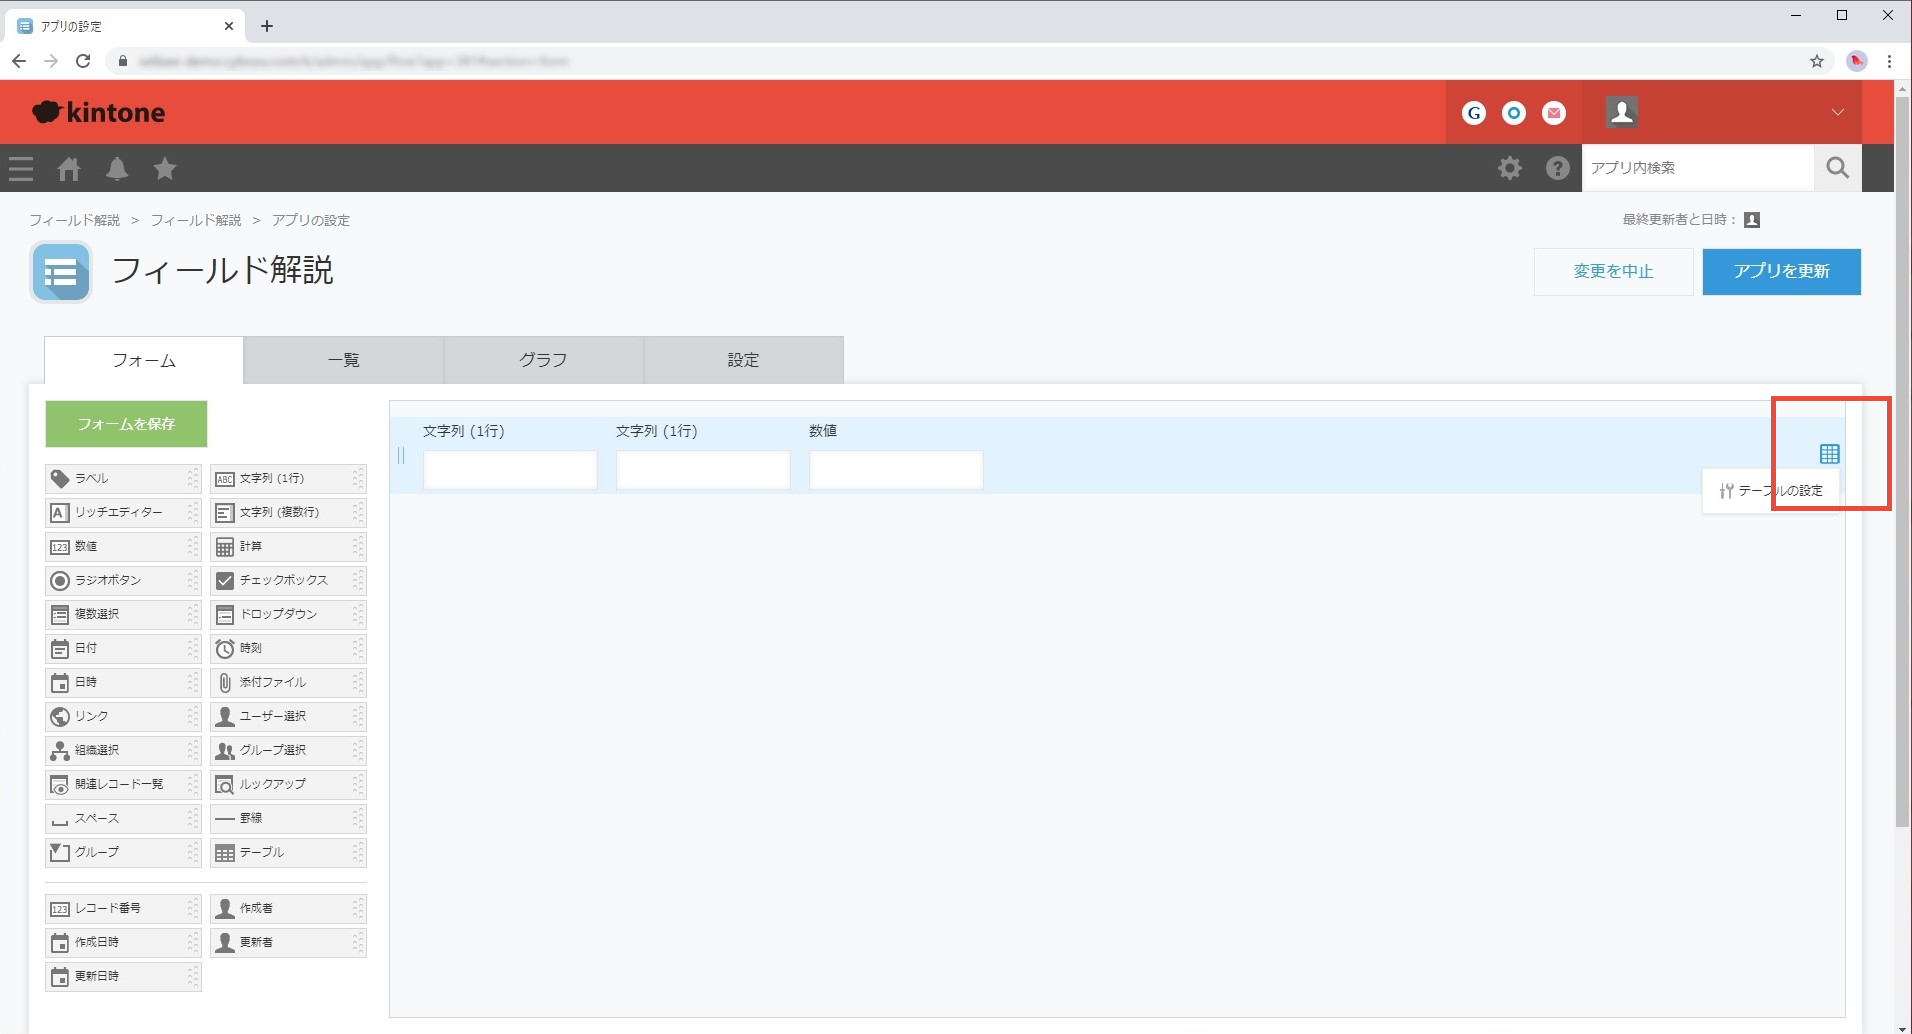Expand the user account dropdown chevron
Screen dimensions: 1912x1034
[1838, 112]
